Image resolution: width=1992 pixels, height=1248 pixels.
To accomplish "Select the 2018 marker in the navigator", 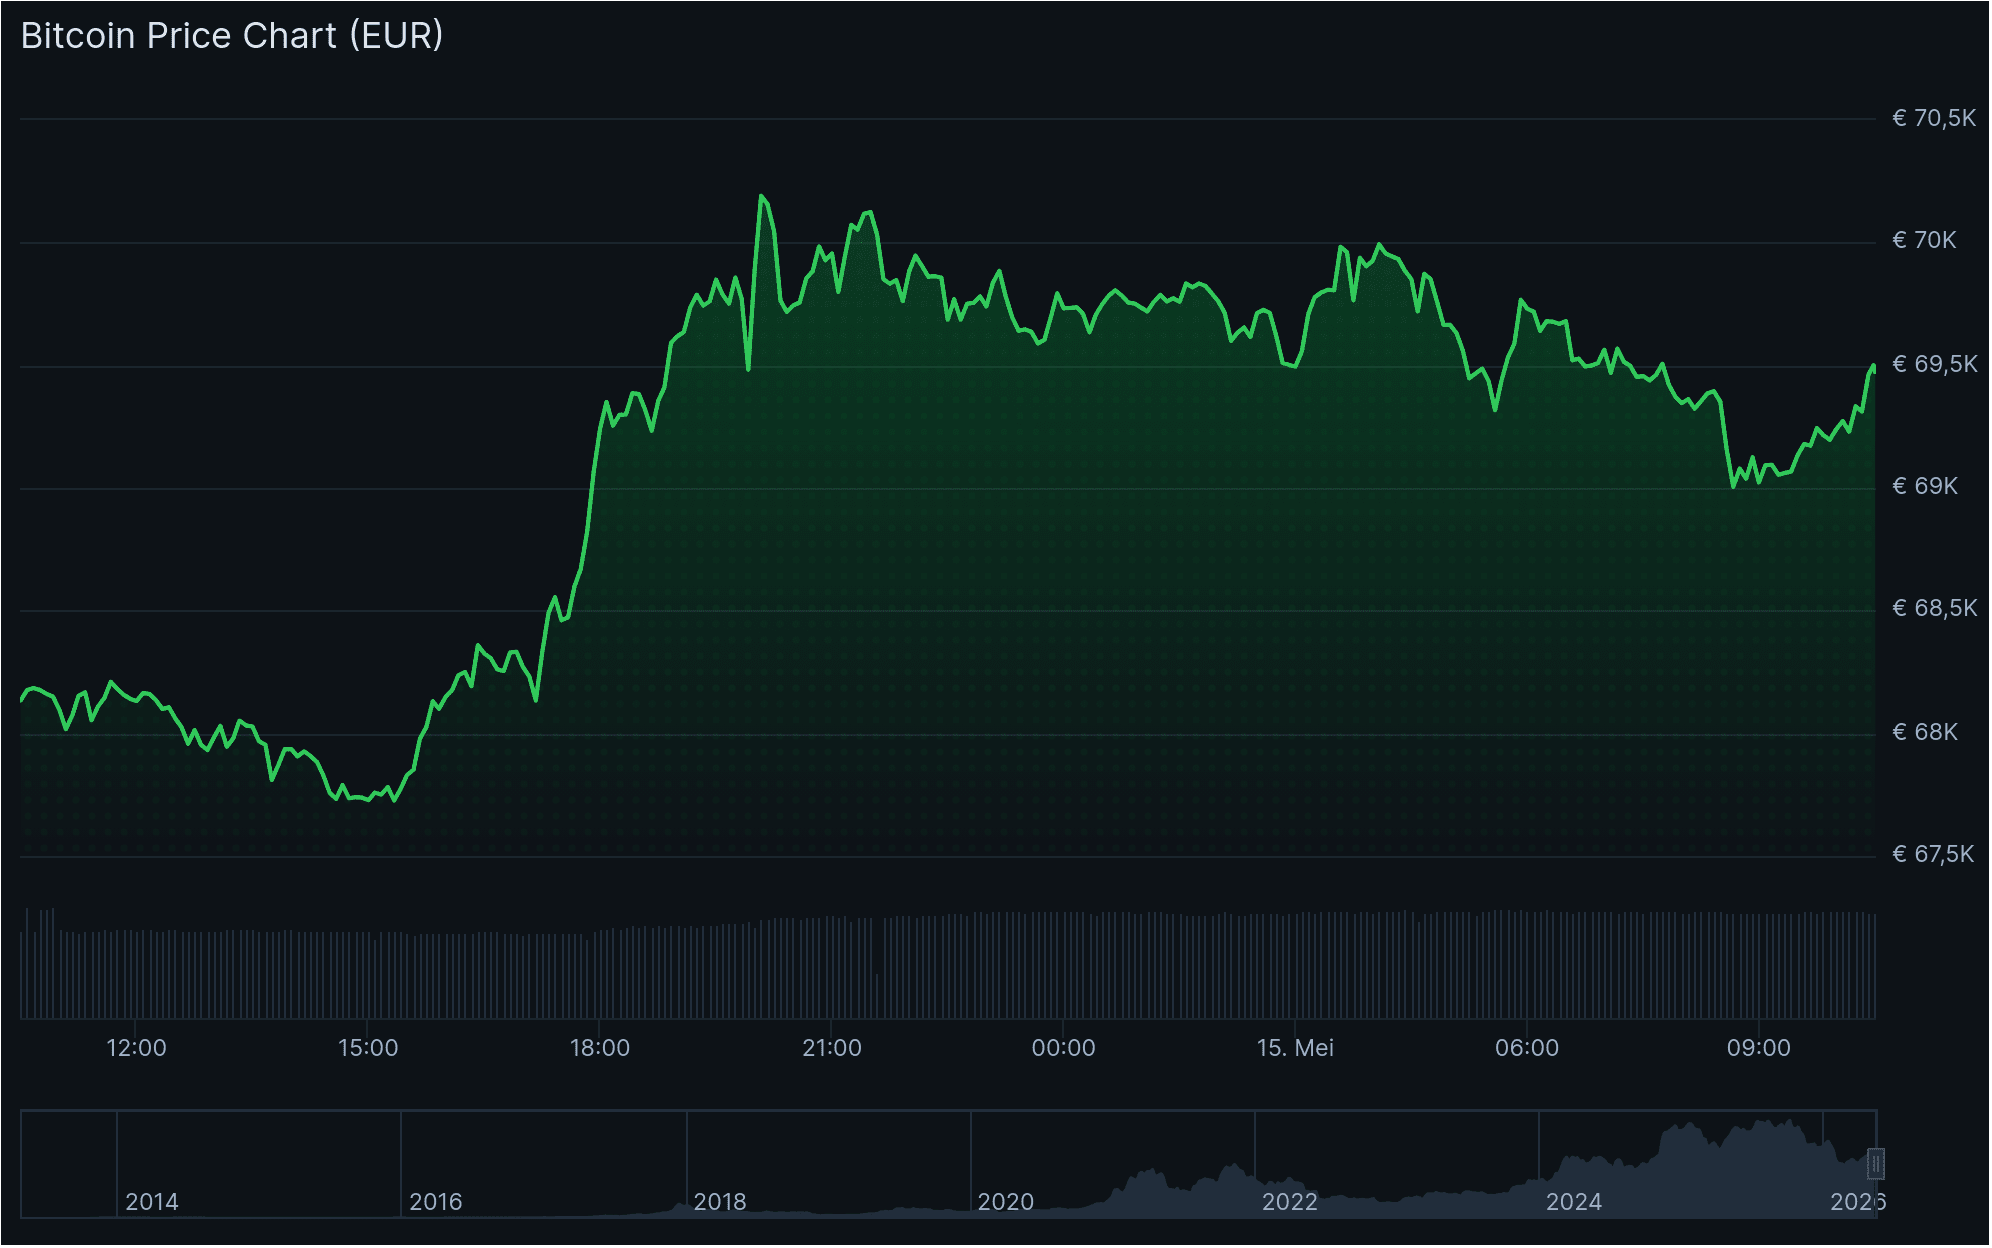I will 720,1202.
